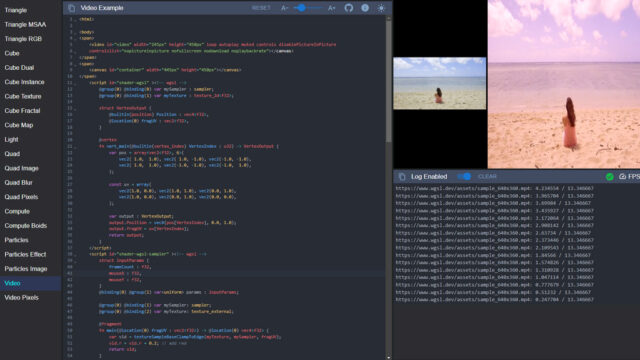Copy log output with the log panel copy icon
Screen dimensions: 640x360
tap(402, 176)
